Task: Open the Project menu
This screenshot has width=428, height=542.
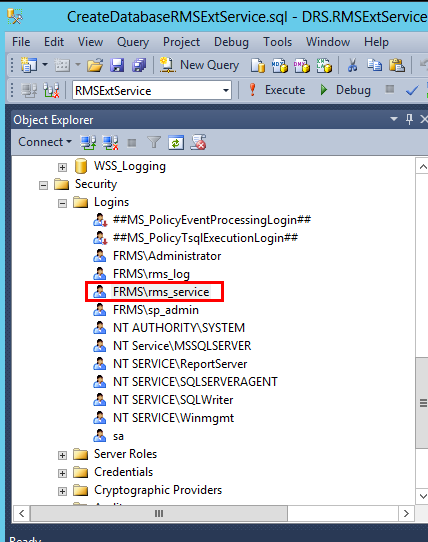Action: pos(181,42)
